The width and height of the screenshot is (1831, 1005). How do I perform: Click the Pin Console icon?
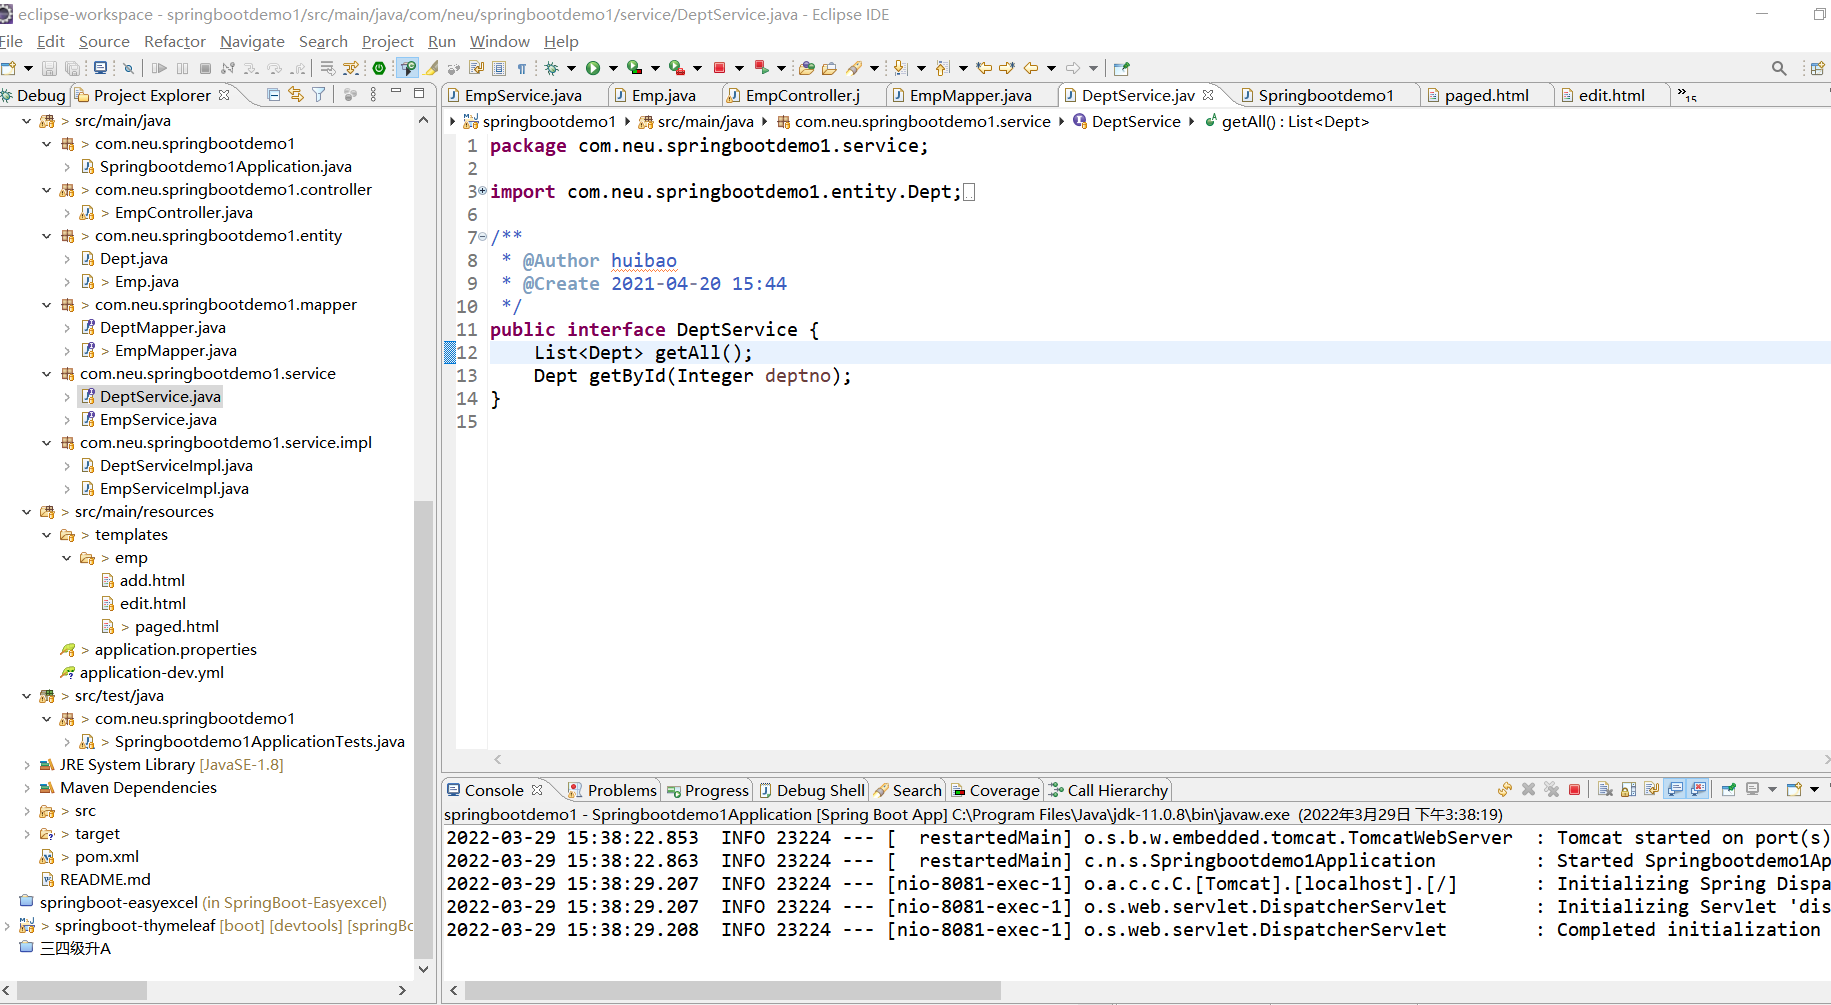1729,790
